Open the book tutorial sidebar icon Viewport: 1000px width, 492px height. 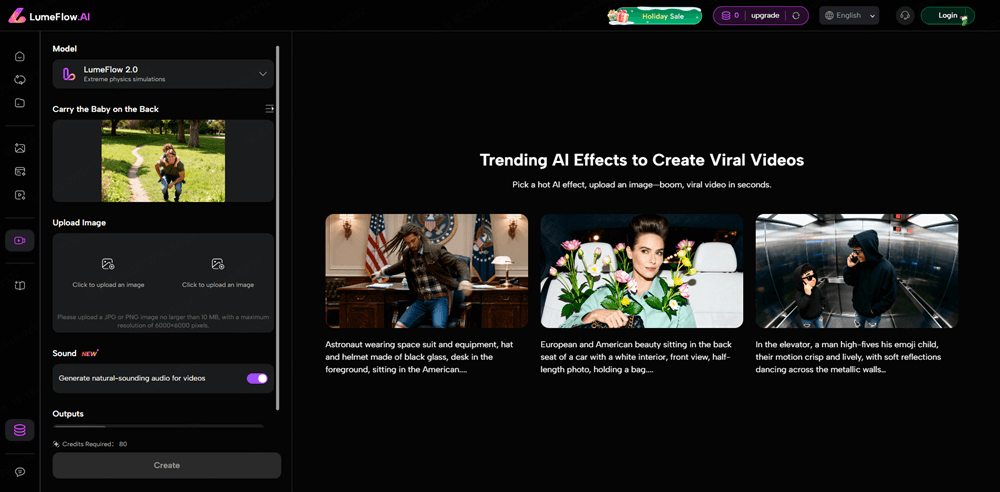click(x=20, y=285)
